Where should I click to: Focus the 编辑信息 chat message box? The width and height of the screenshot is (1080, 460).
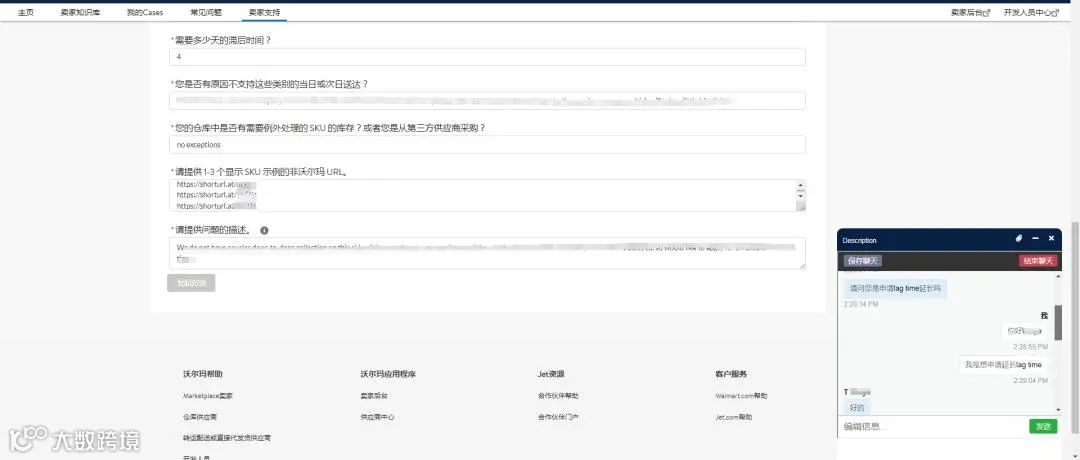933,427
